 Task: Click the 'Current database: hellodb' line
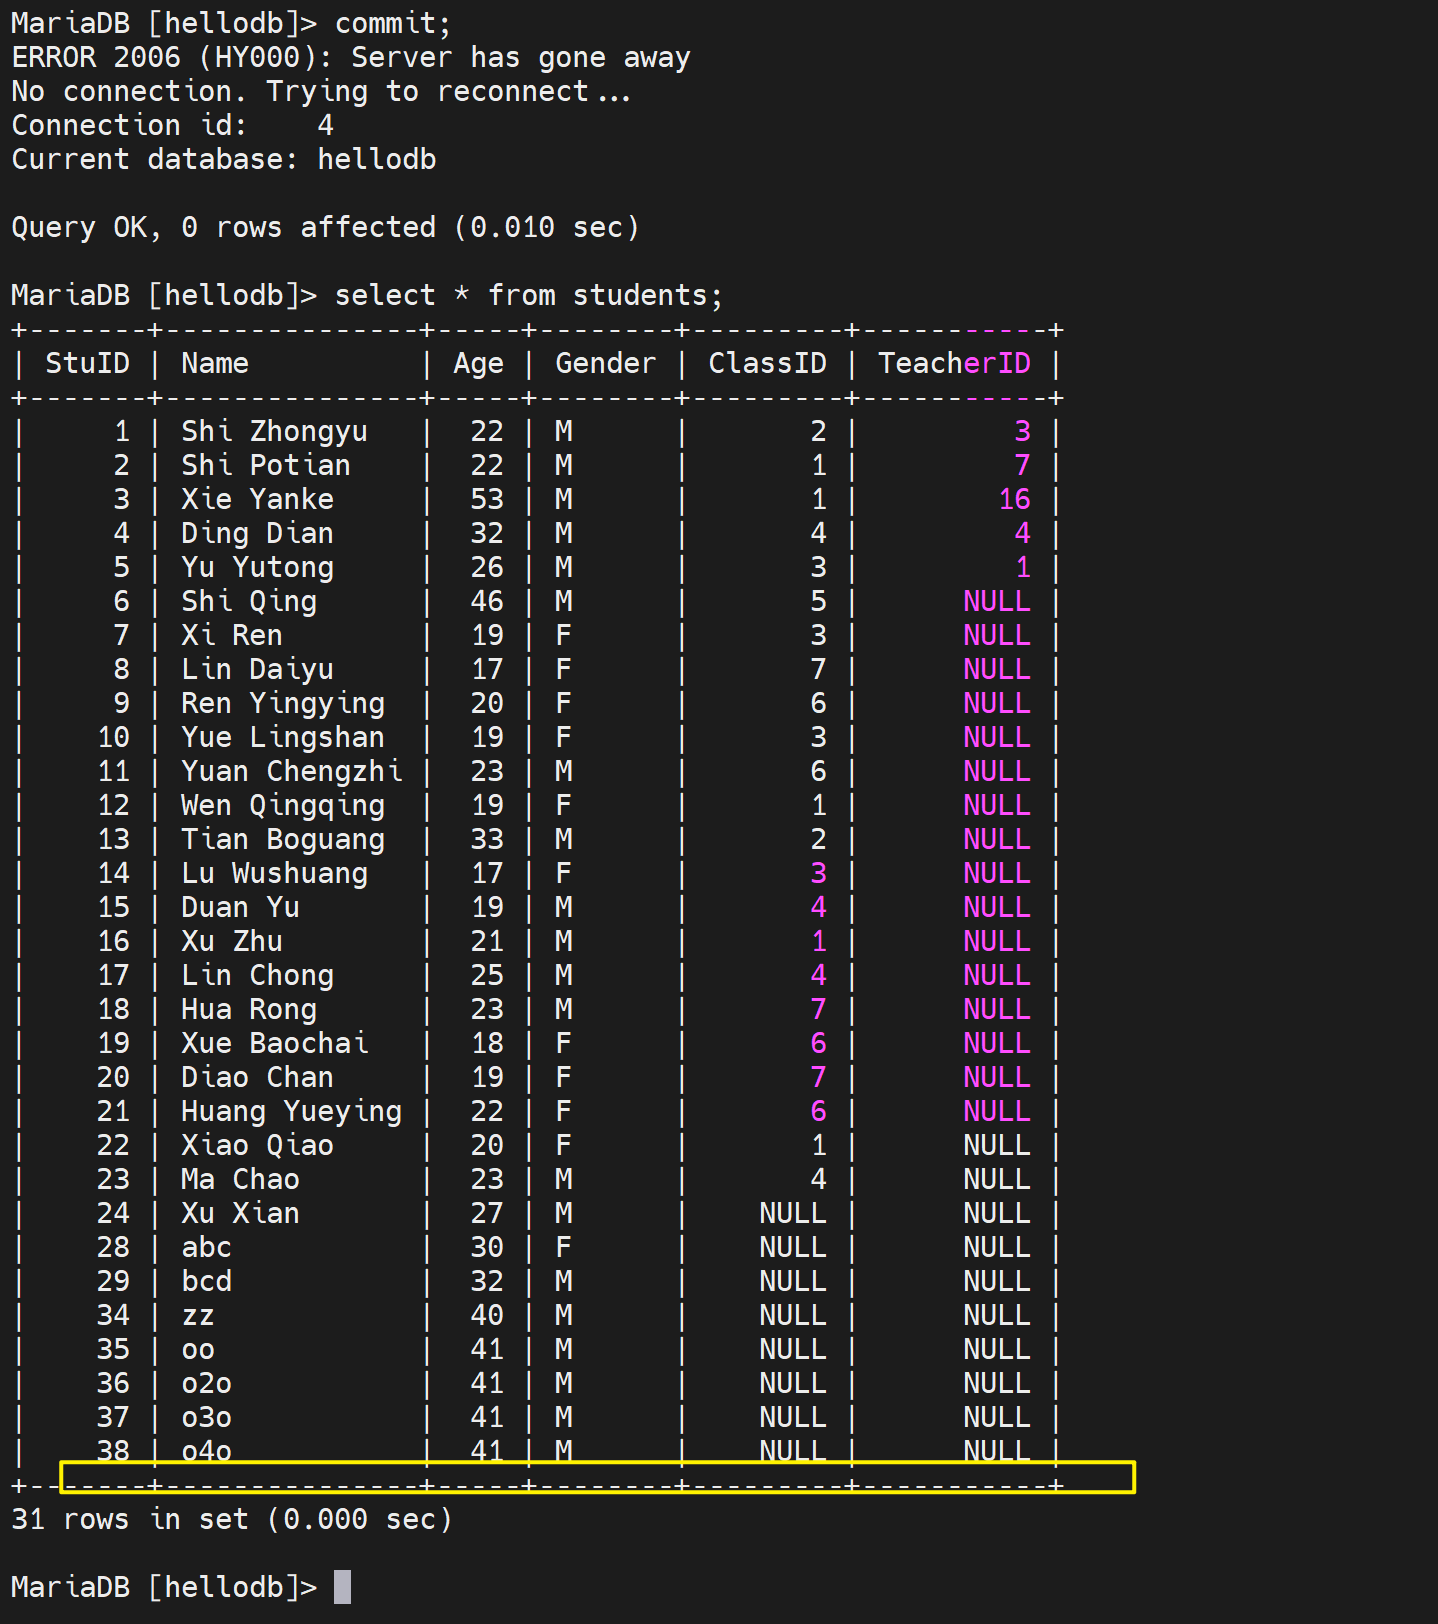click(x=223, y=159)
